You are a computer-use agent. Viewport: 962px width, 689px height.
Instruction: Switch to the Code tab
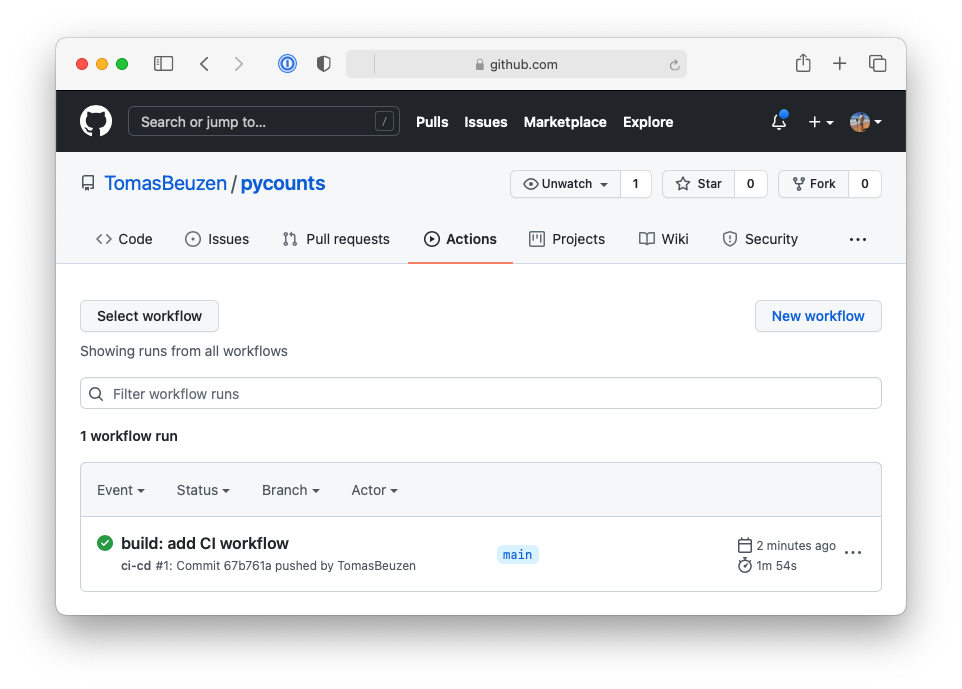tap(124, 239)
